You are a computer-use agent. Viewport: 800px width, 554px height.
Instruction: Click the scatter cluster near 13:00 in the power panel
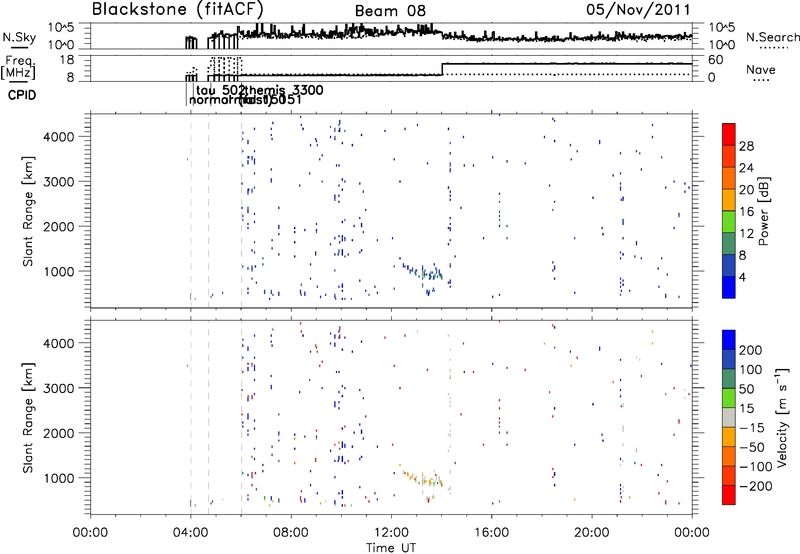(x=423, y=274)
